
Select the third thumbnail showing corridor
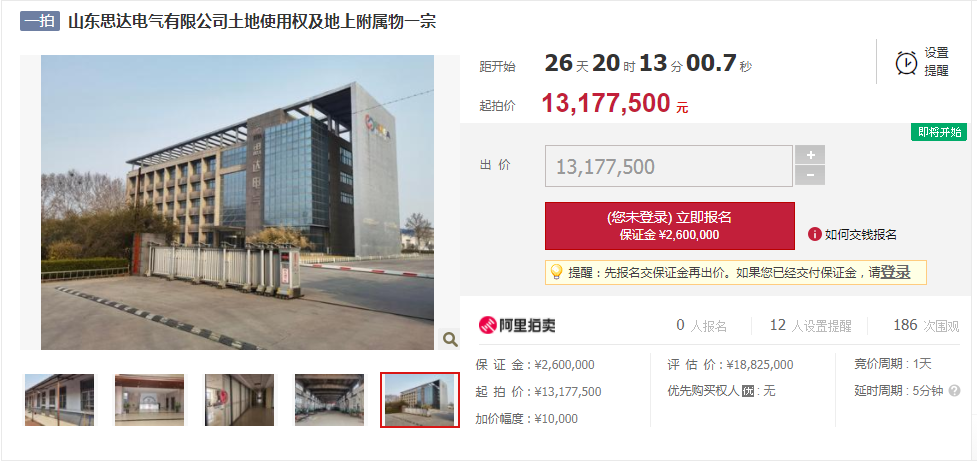[239, 400]
